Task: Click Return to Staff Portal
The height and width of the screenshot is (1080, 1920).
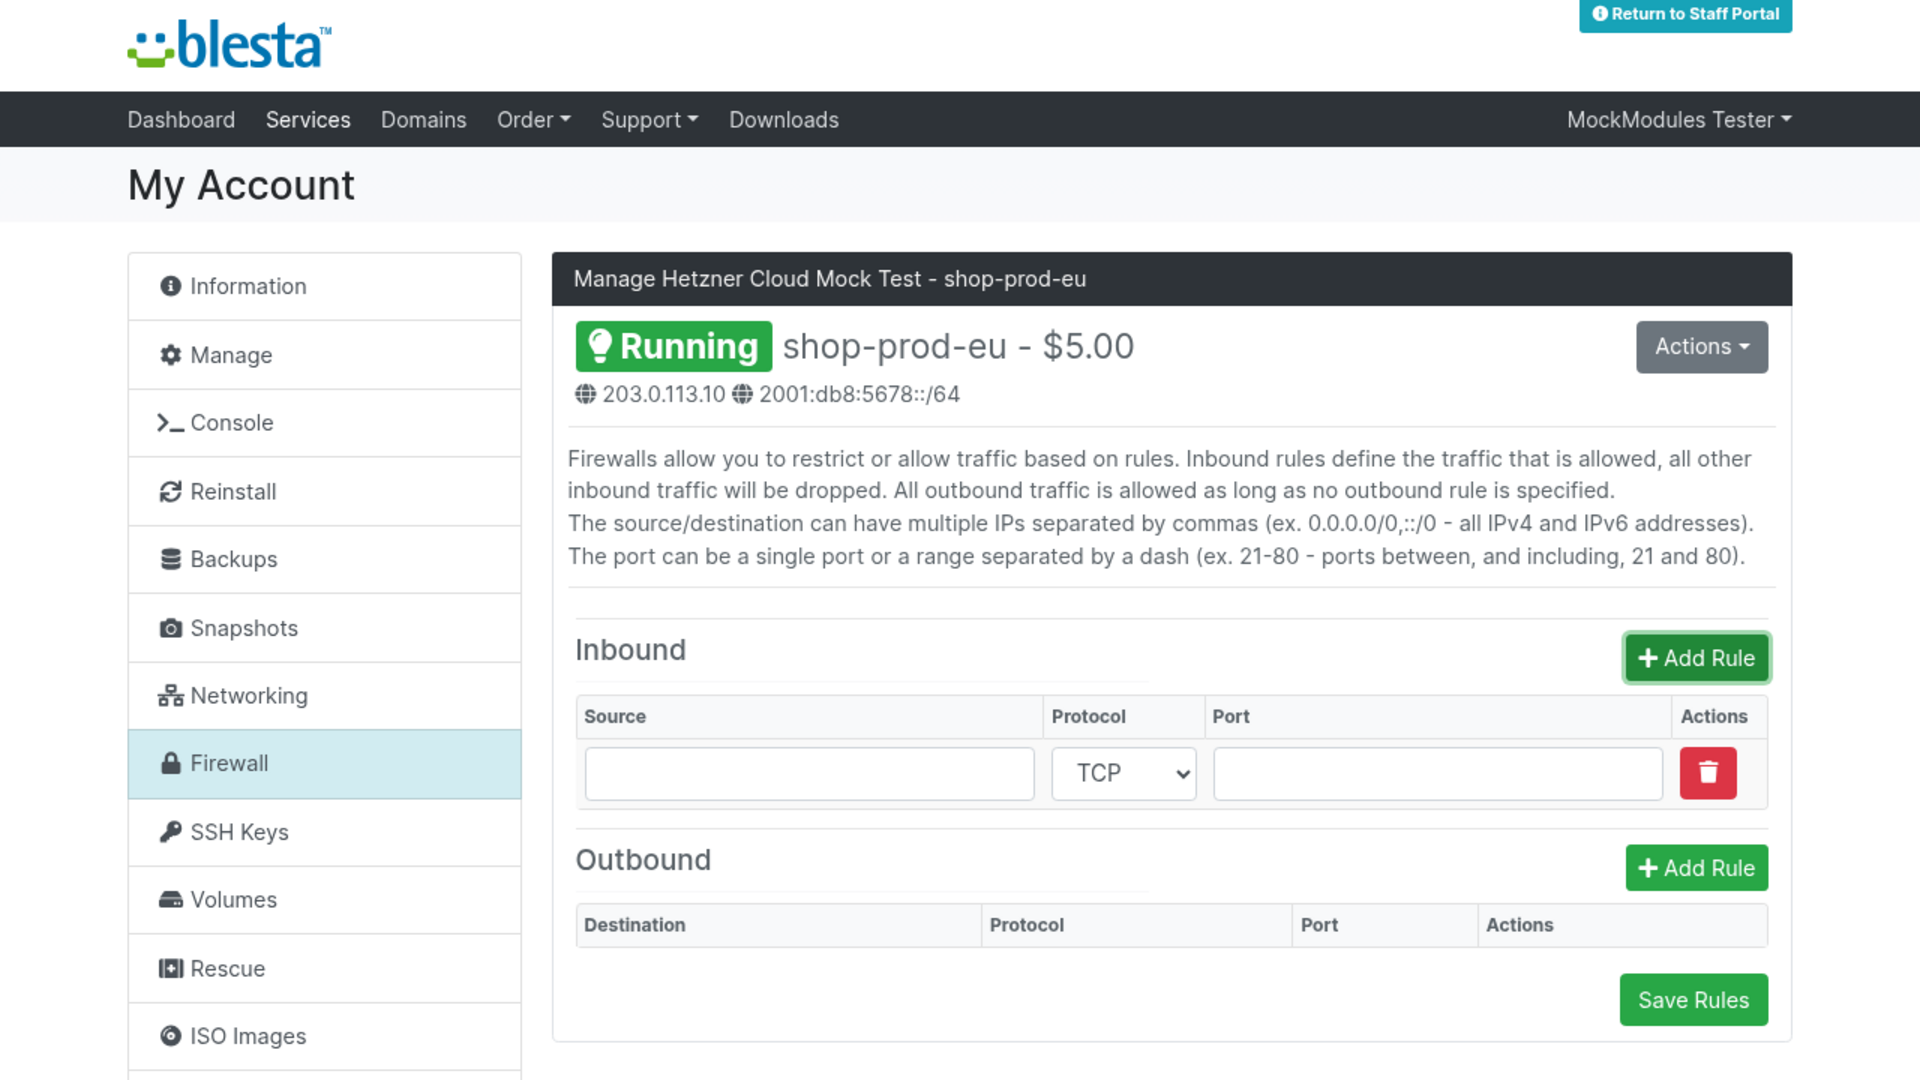Action: [1686, 14]
